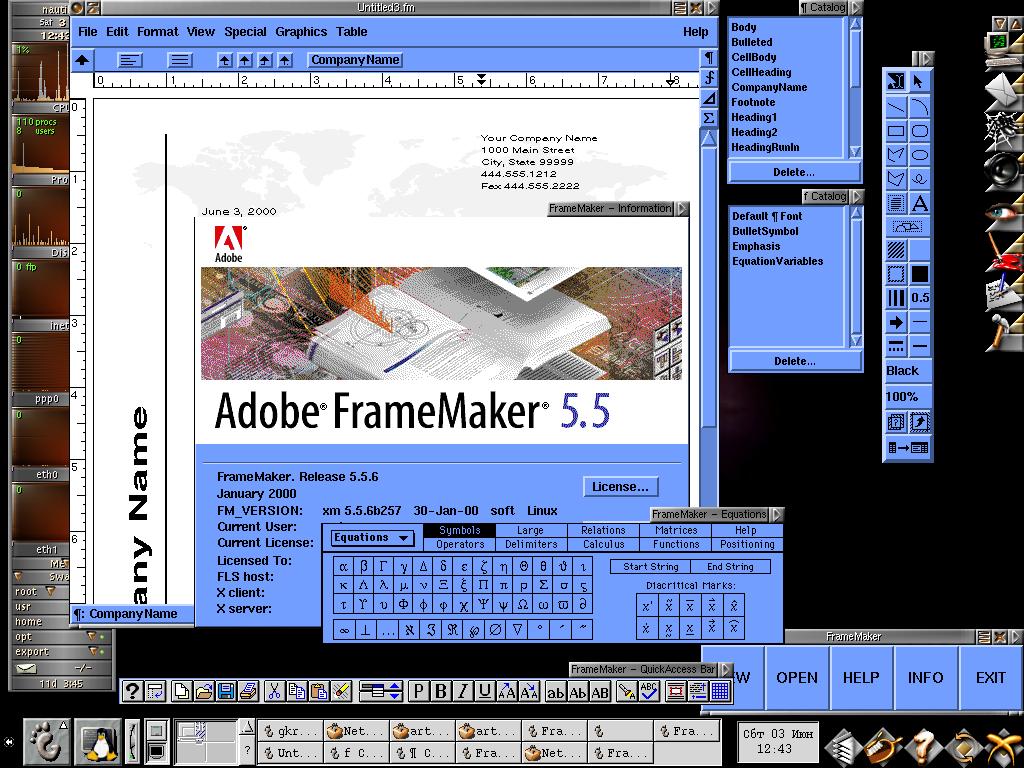Click the diagonal hatch fill pattern swatch
1024x768 pixels.
(x=896, y=249)
